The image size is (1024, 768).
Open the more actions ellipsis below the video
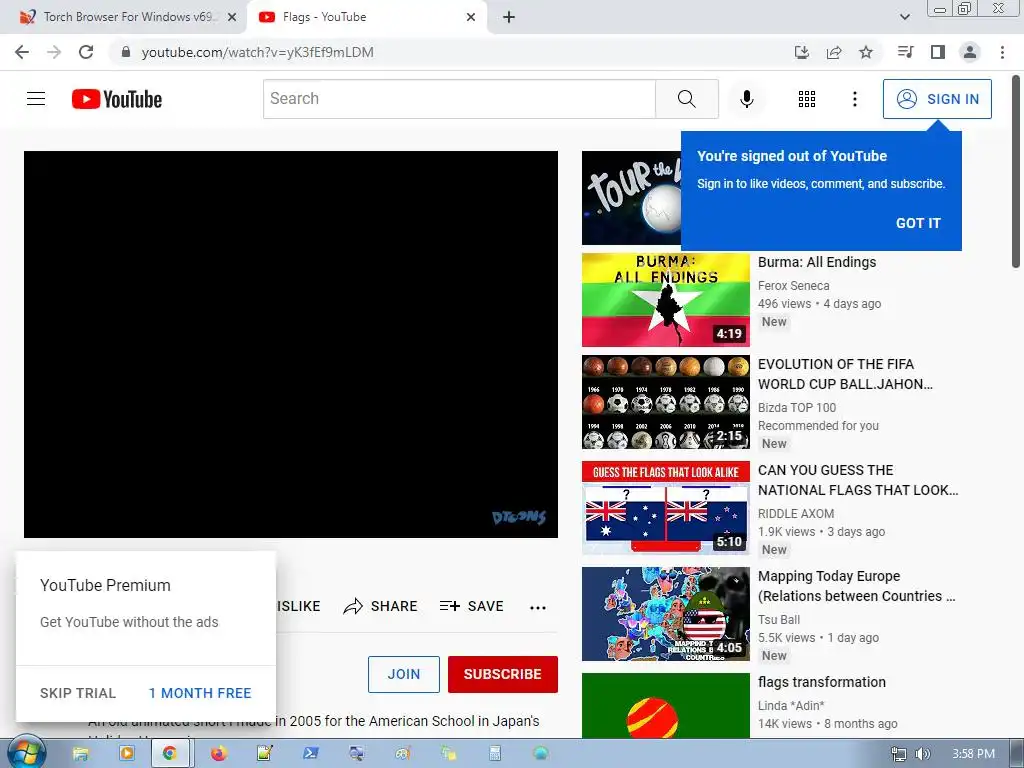tap(537, 607)
